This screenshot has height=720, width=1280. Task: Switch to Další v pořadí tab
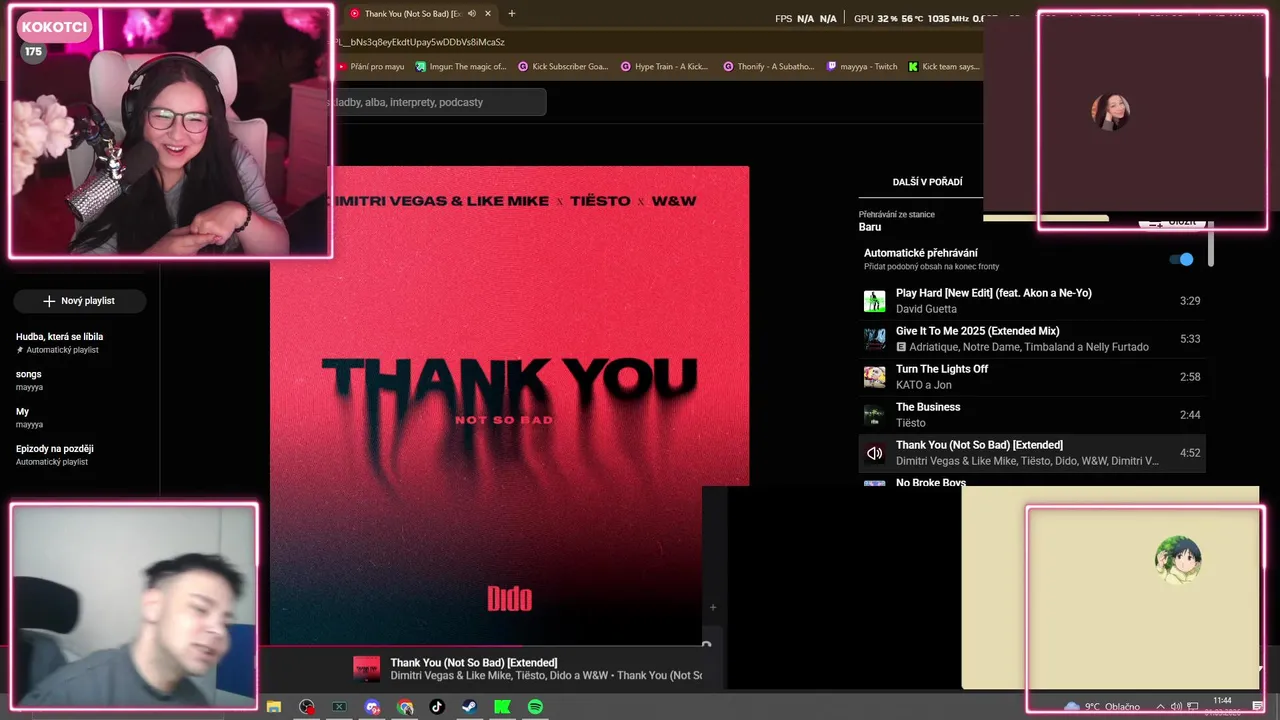pyautogui.click(x=927, y=182)
